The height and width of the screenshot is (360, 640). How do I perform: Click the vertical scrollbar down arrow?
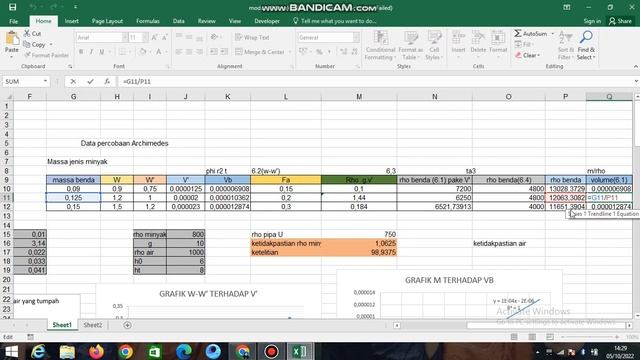click(637, 316)
